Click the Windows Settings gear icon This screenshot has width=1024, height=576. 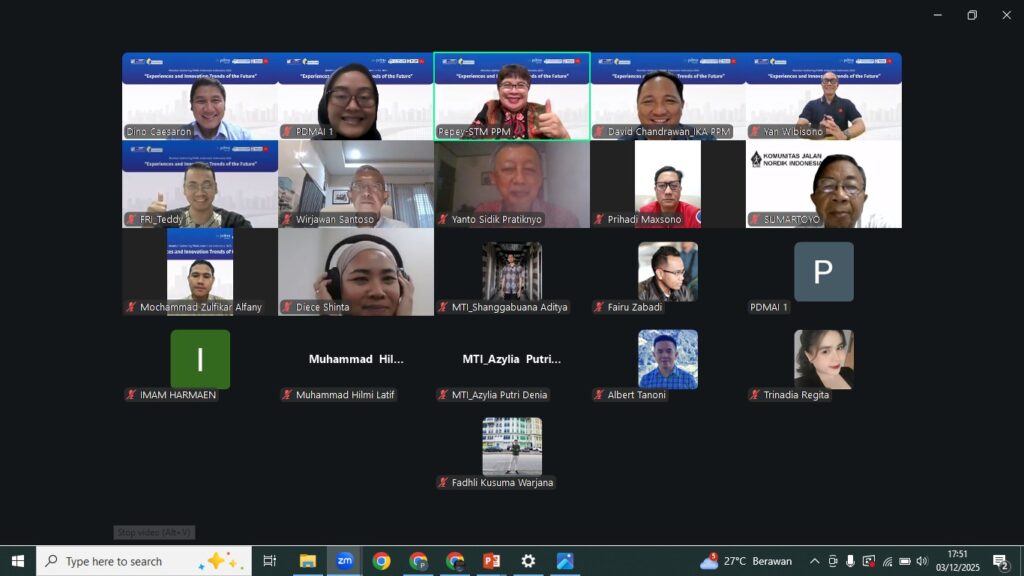[x=528, y=561]
